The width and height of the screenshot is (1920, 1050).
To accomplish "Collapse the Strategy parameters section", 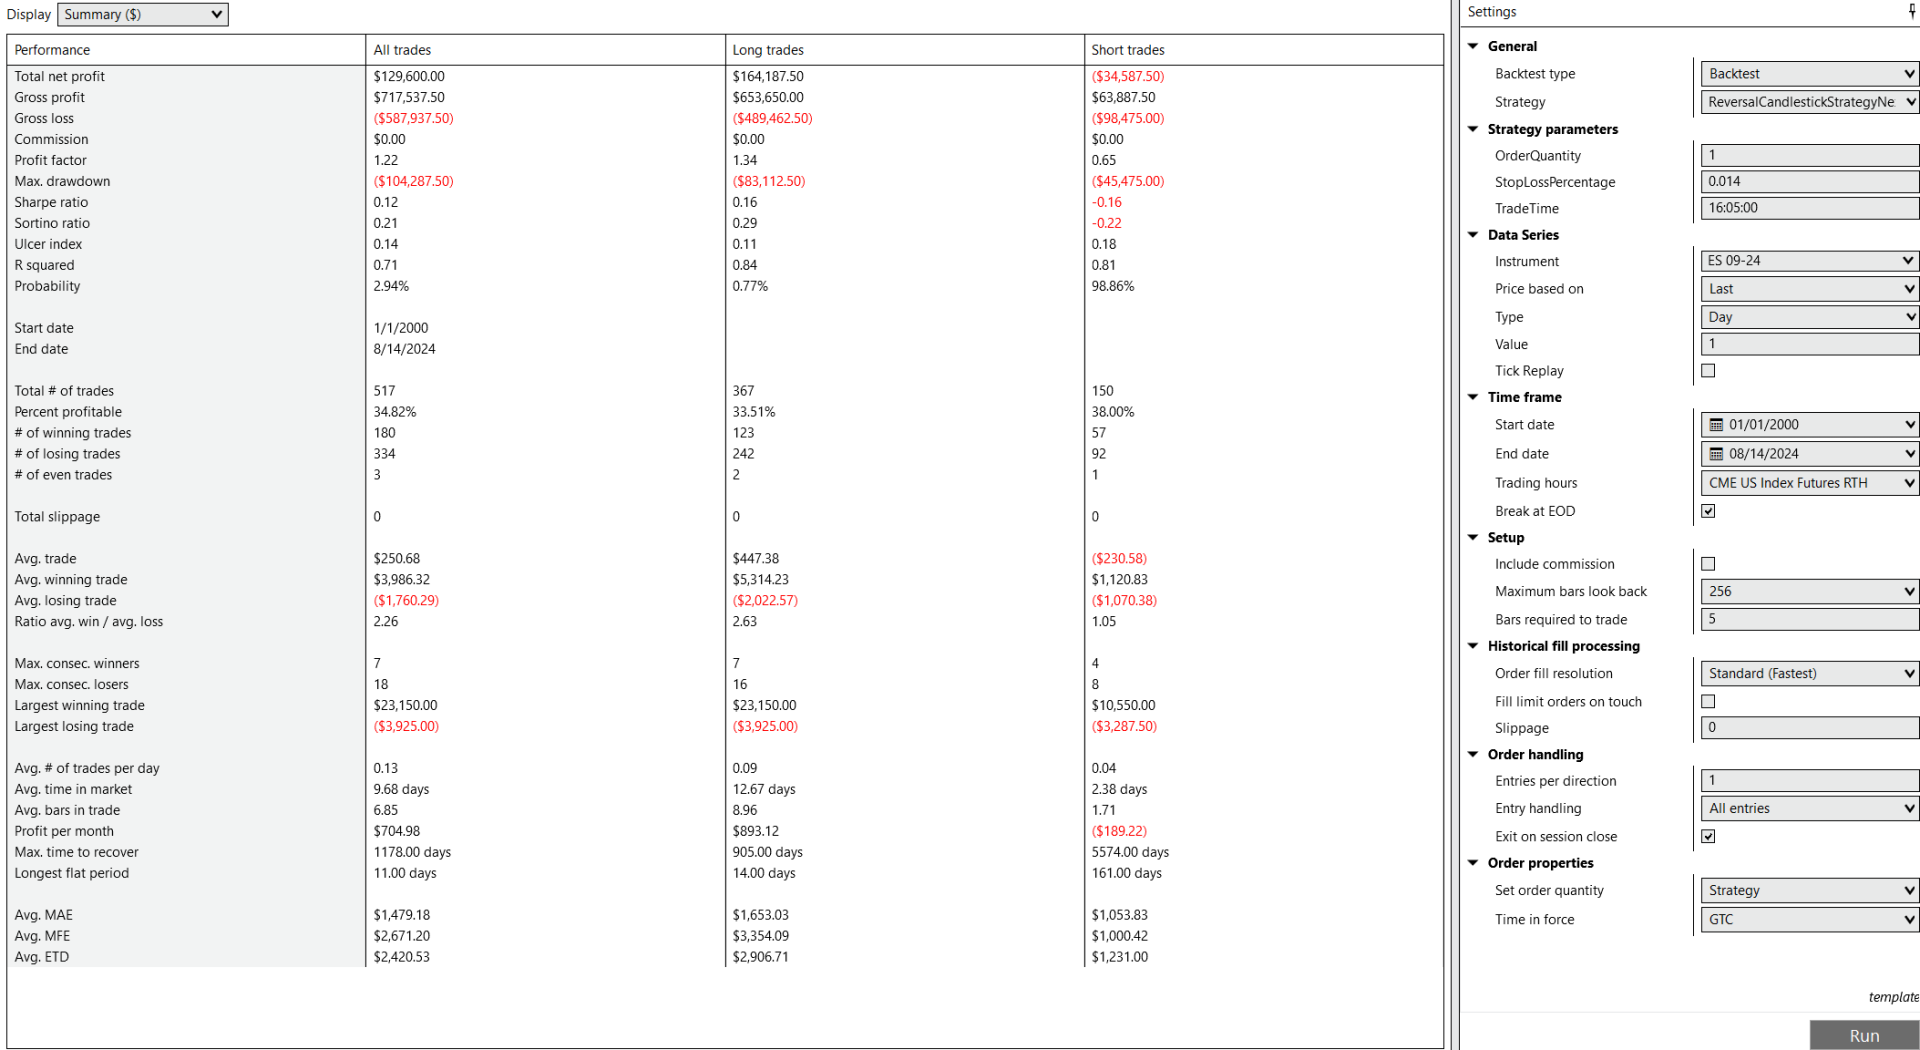I will [x=1473, y=129].
